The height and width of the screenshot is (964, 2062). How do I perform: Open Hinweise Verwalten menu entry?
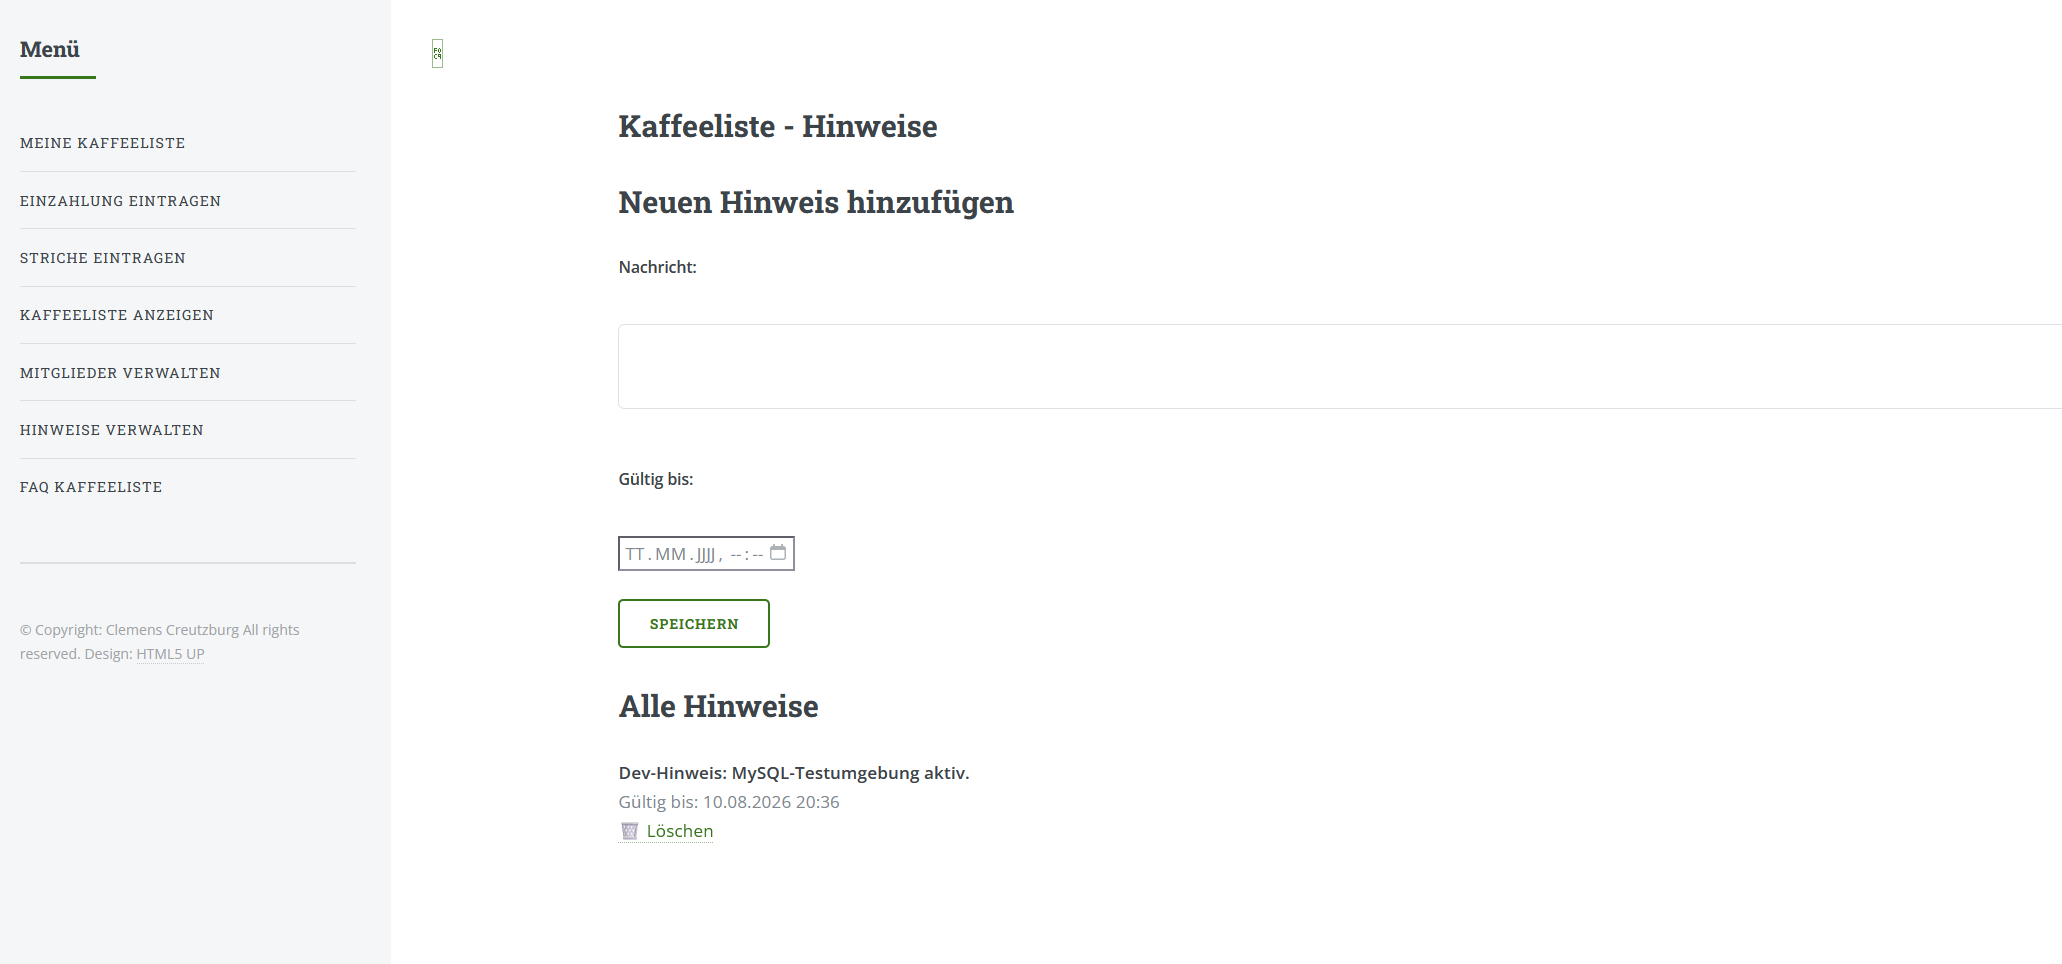point(112,430)
